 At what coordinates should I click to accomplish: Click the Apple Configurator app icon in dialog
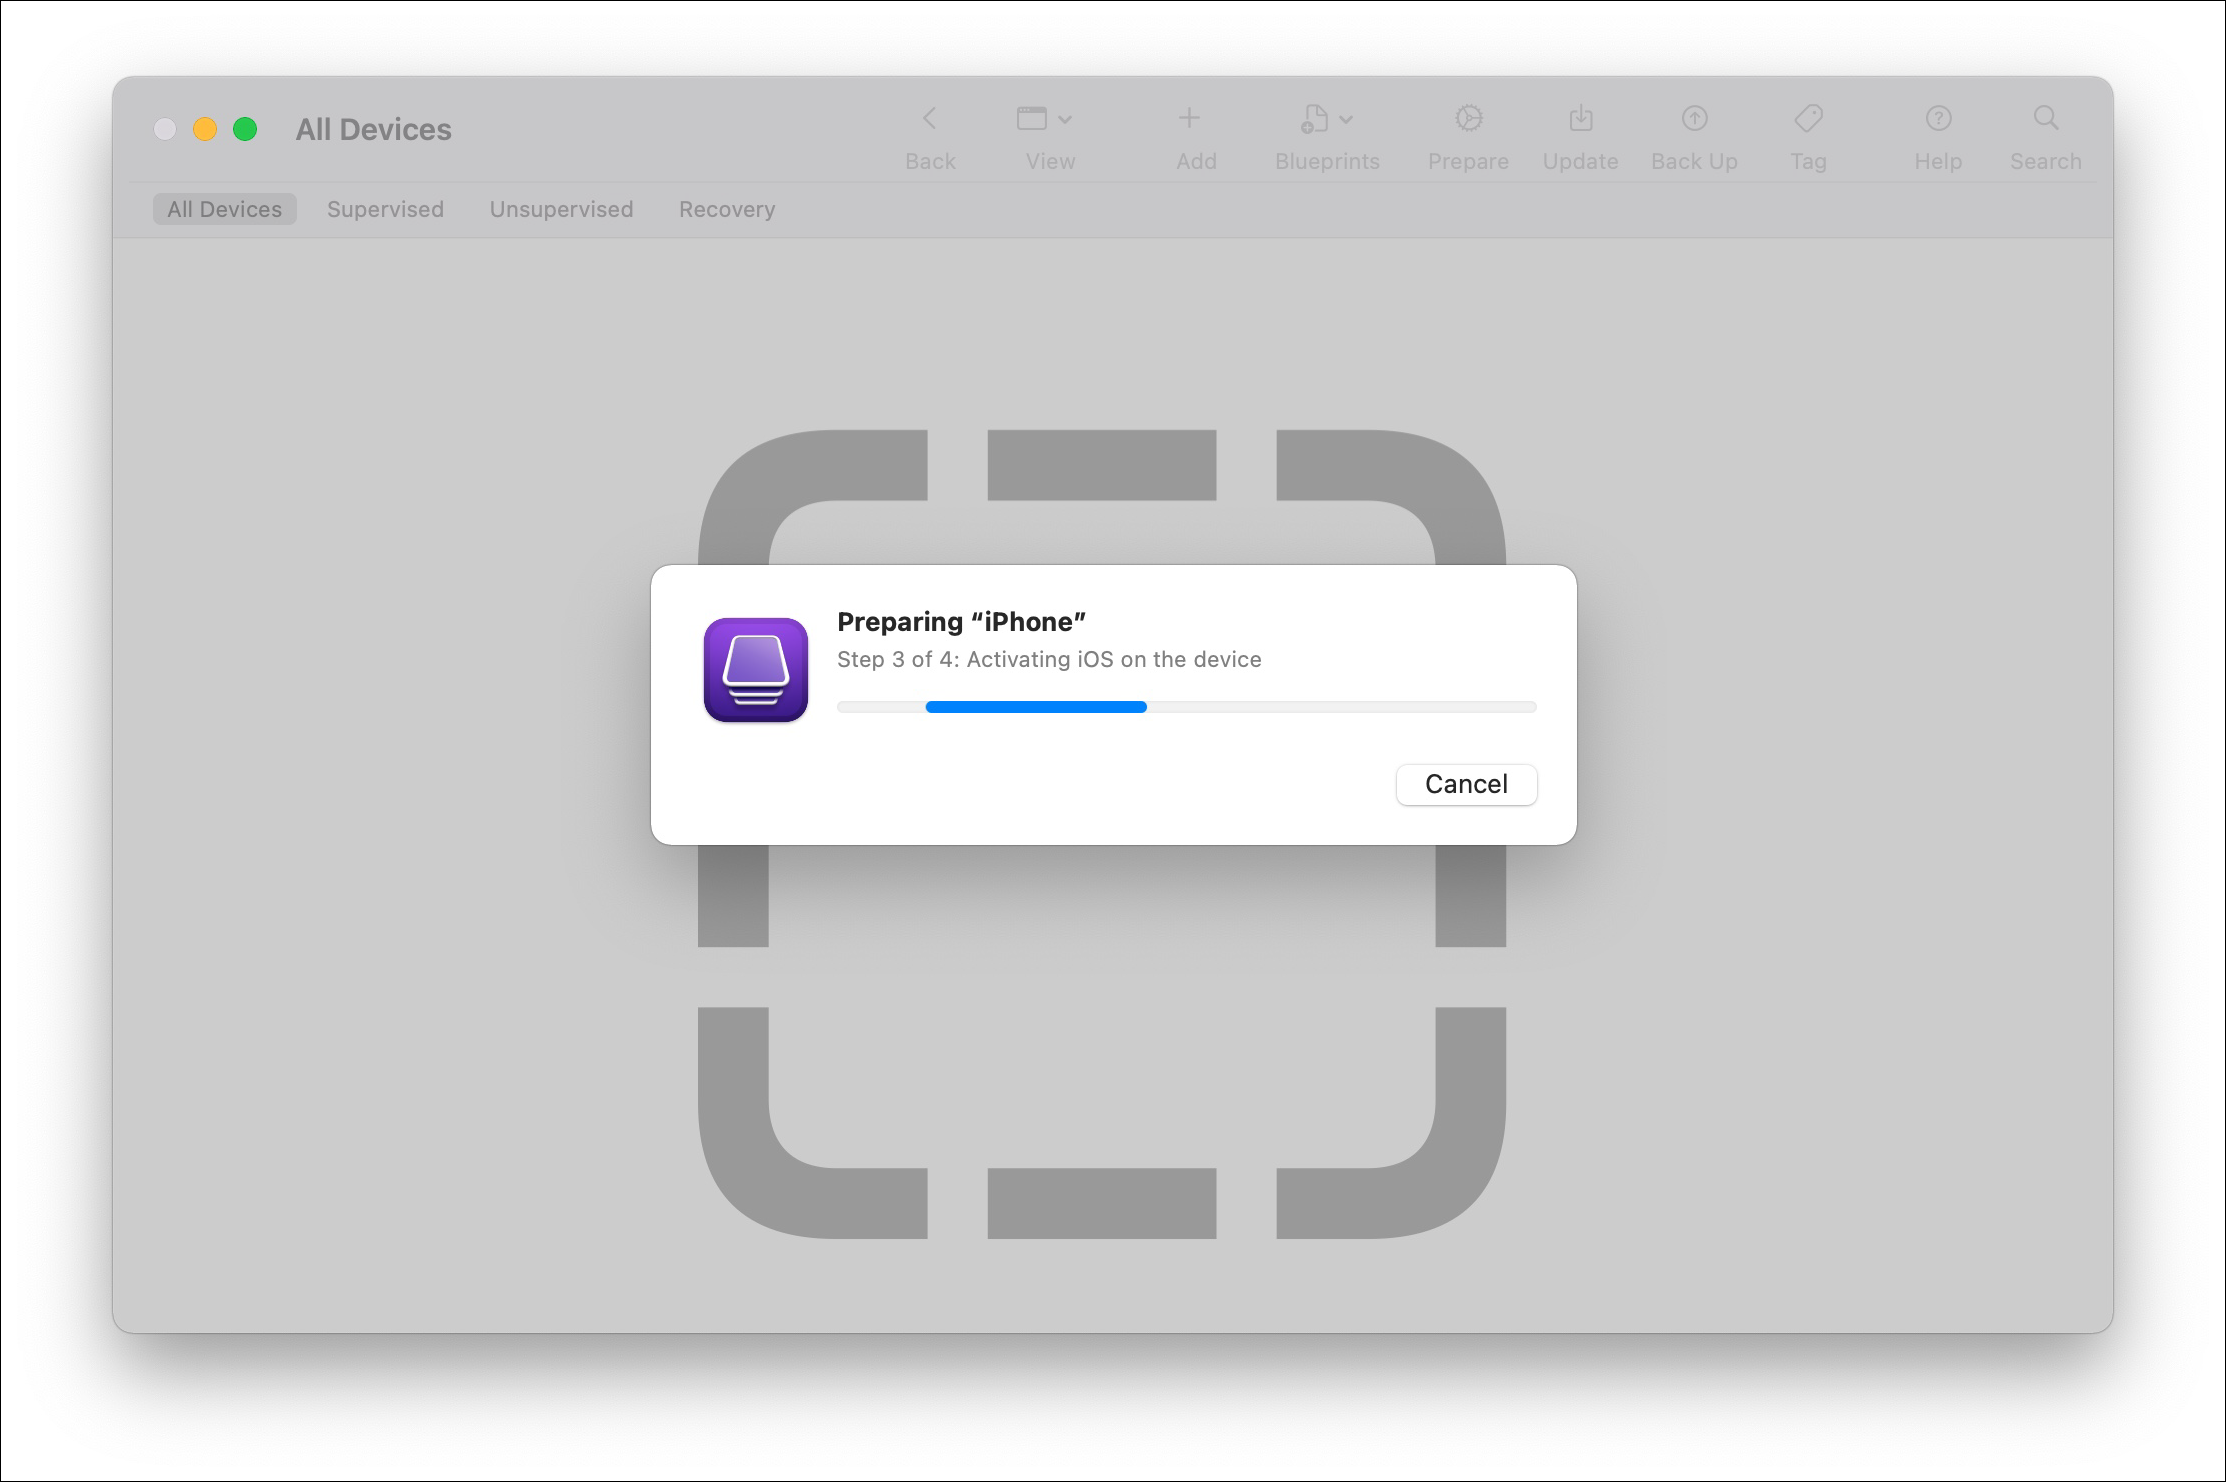[x=756, y=670]
